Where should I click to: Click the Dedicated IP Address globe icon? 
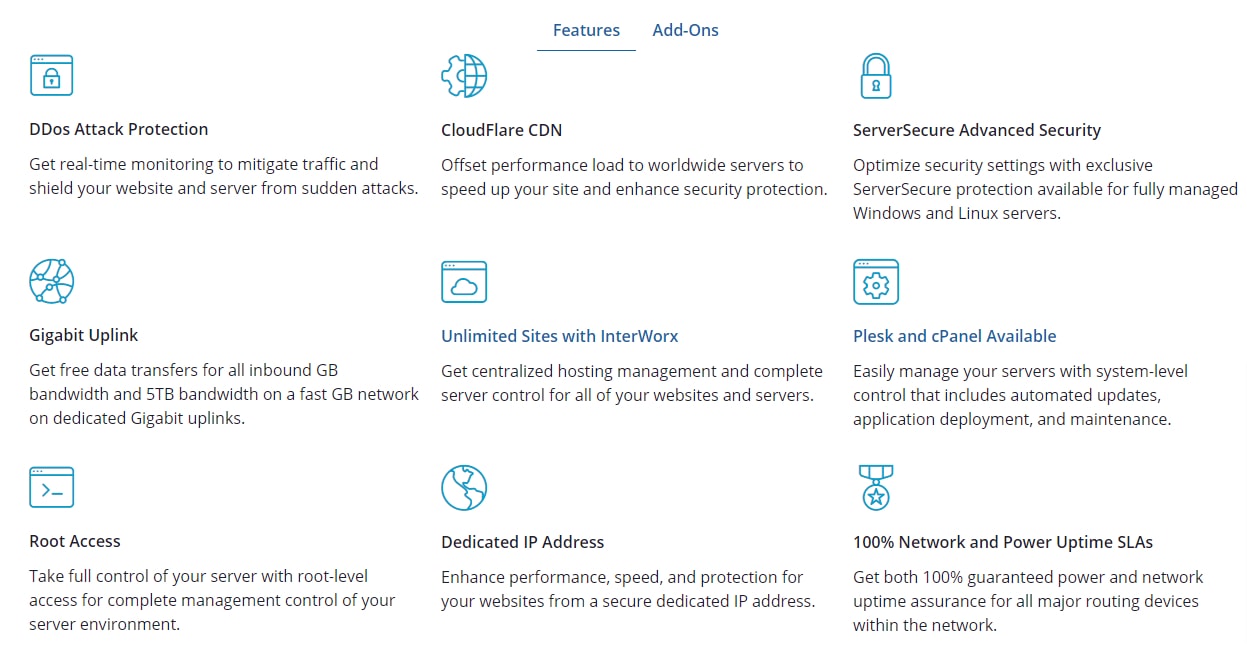(x=464, y=488)
